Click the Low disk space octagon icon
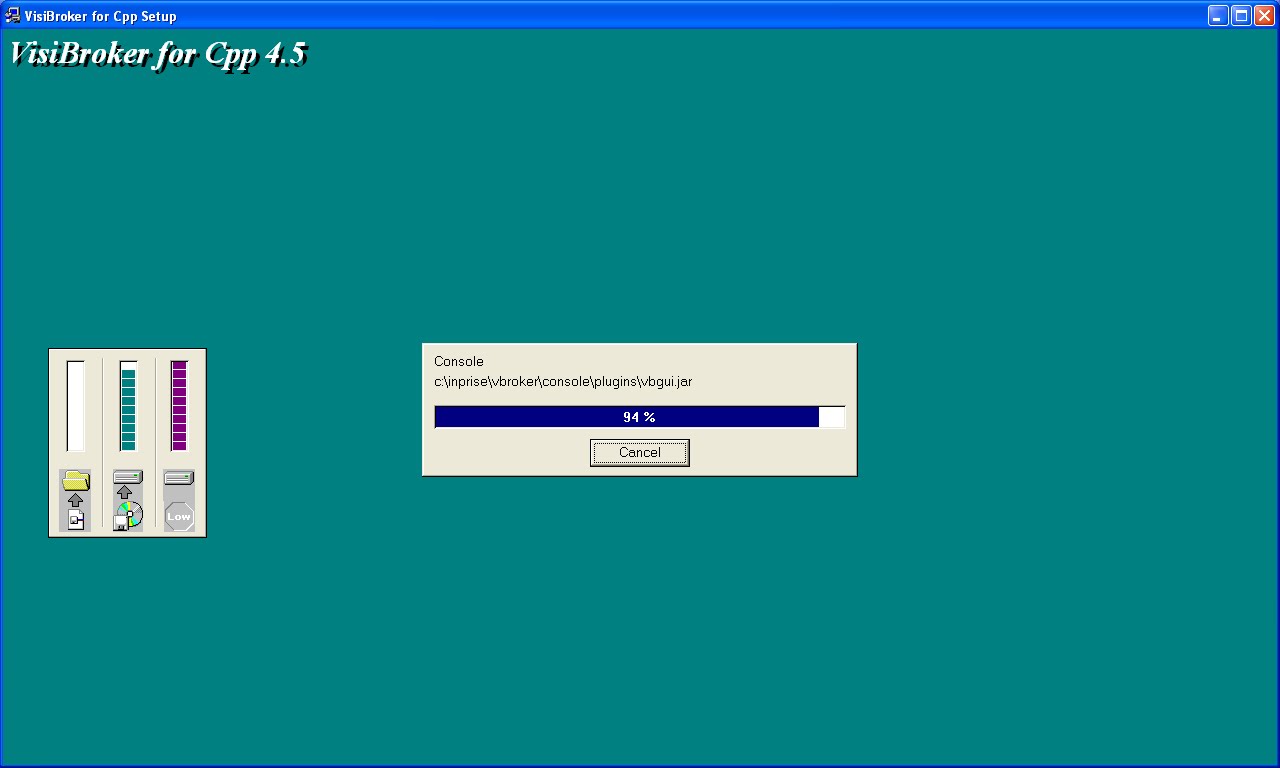The height and width of the screenshot is (768, 1280). [x=179, y=516]
